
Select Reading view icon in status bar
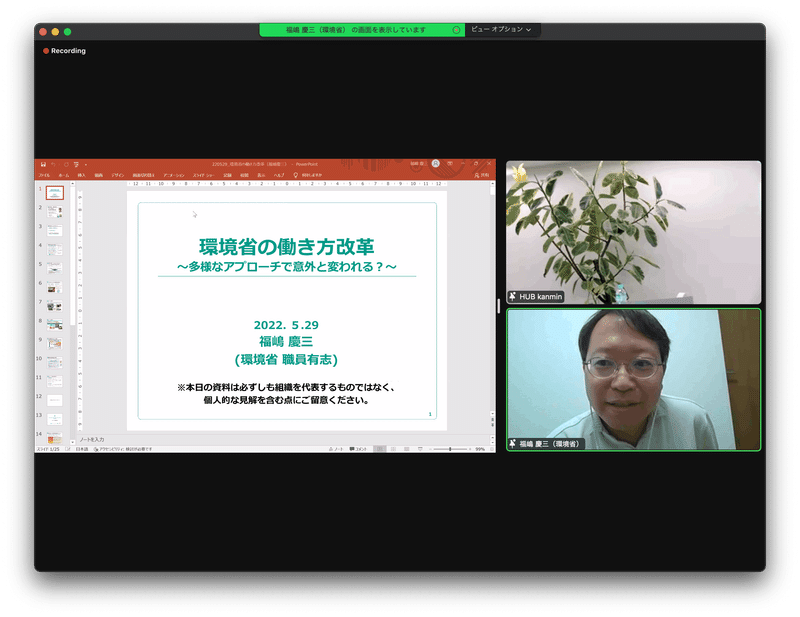(407, 449)
